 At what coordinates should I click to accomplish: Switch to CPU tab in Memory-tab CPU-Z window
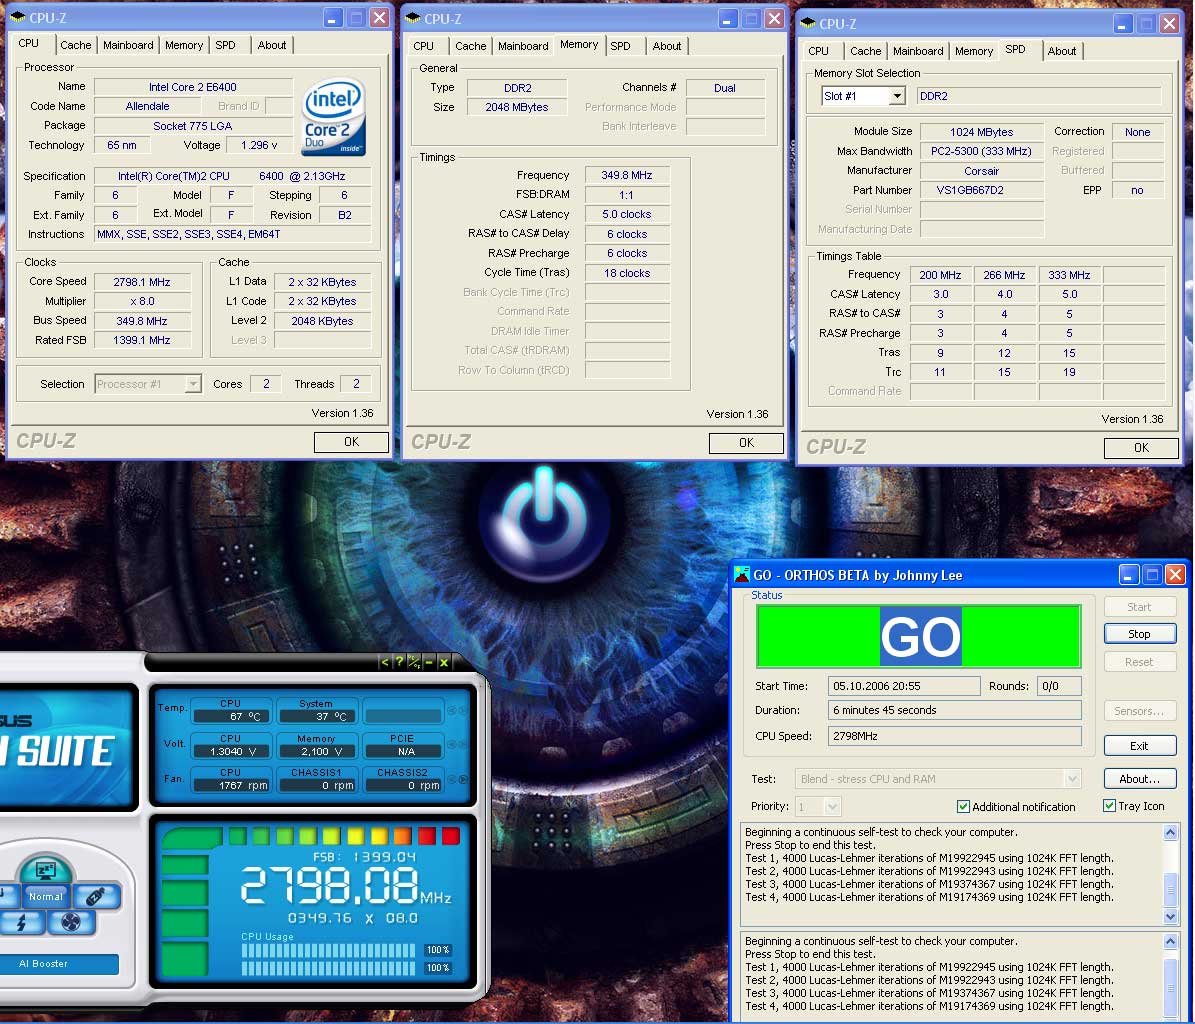click(423, 46)
